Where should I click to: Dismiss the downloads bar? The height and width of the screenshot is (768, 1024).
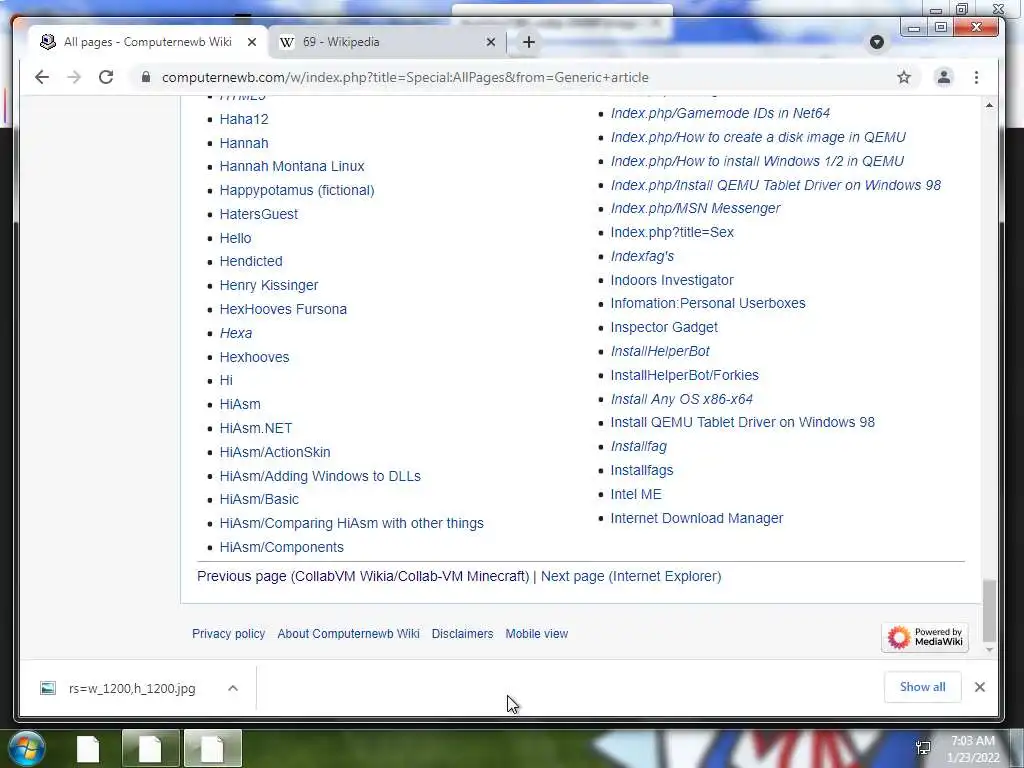[x=980, y=687]
